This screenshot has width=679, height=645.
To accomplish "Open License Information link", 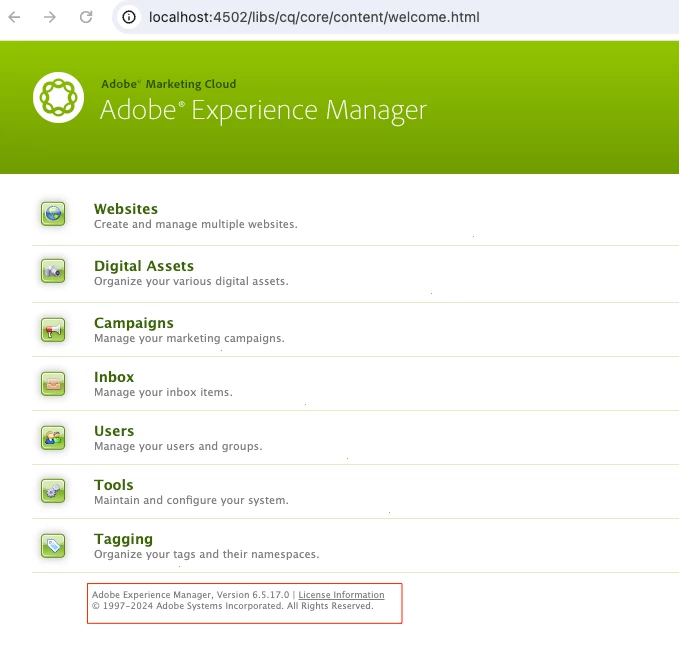I will tap(341, 595).
